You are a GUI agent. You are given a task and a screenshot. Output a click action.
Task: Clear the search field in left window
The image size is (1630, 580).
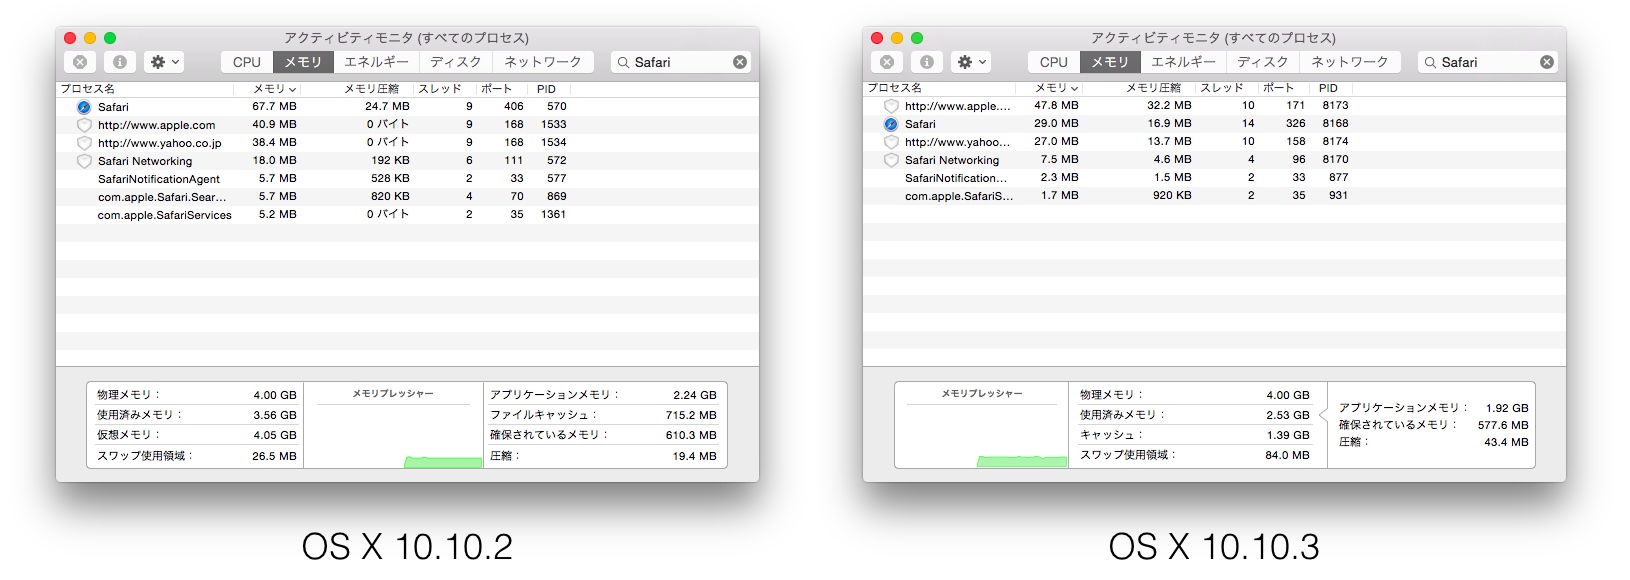pyautogui.click(x=740, y=62)
